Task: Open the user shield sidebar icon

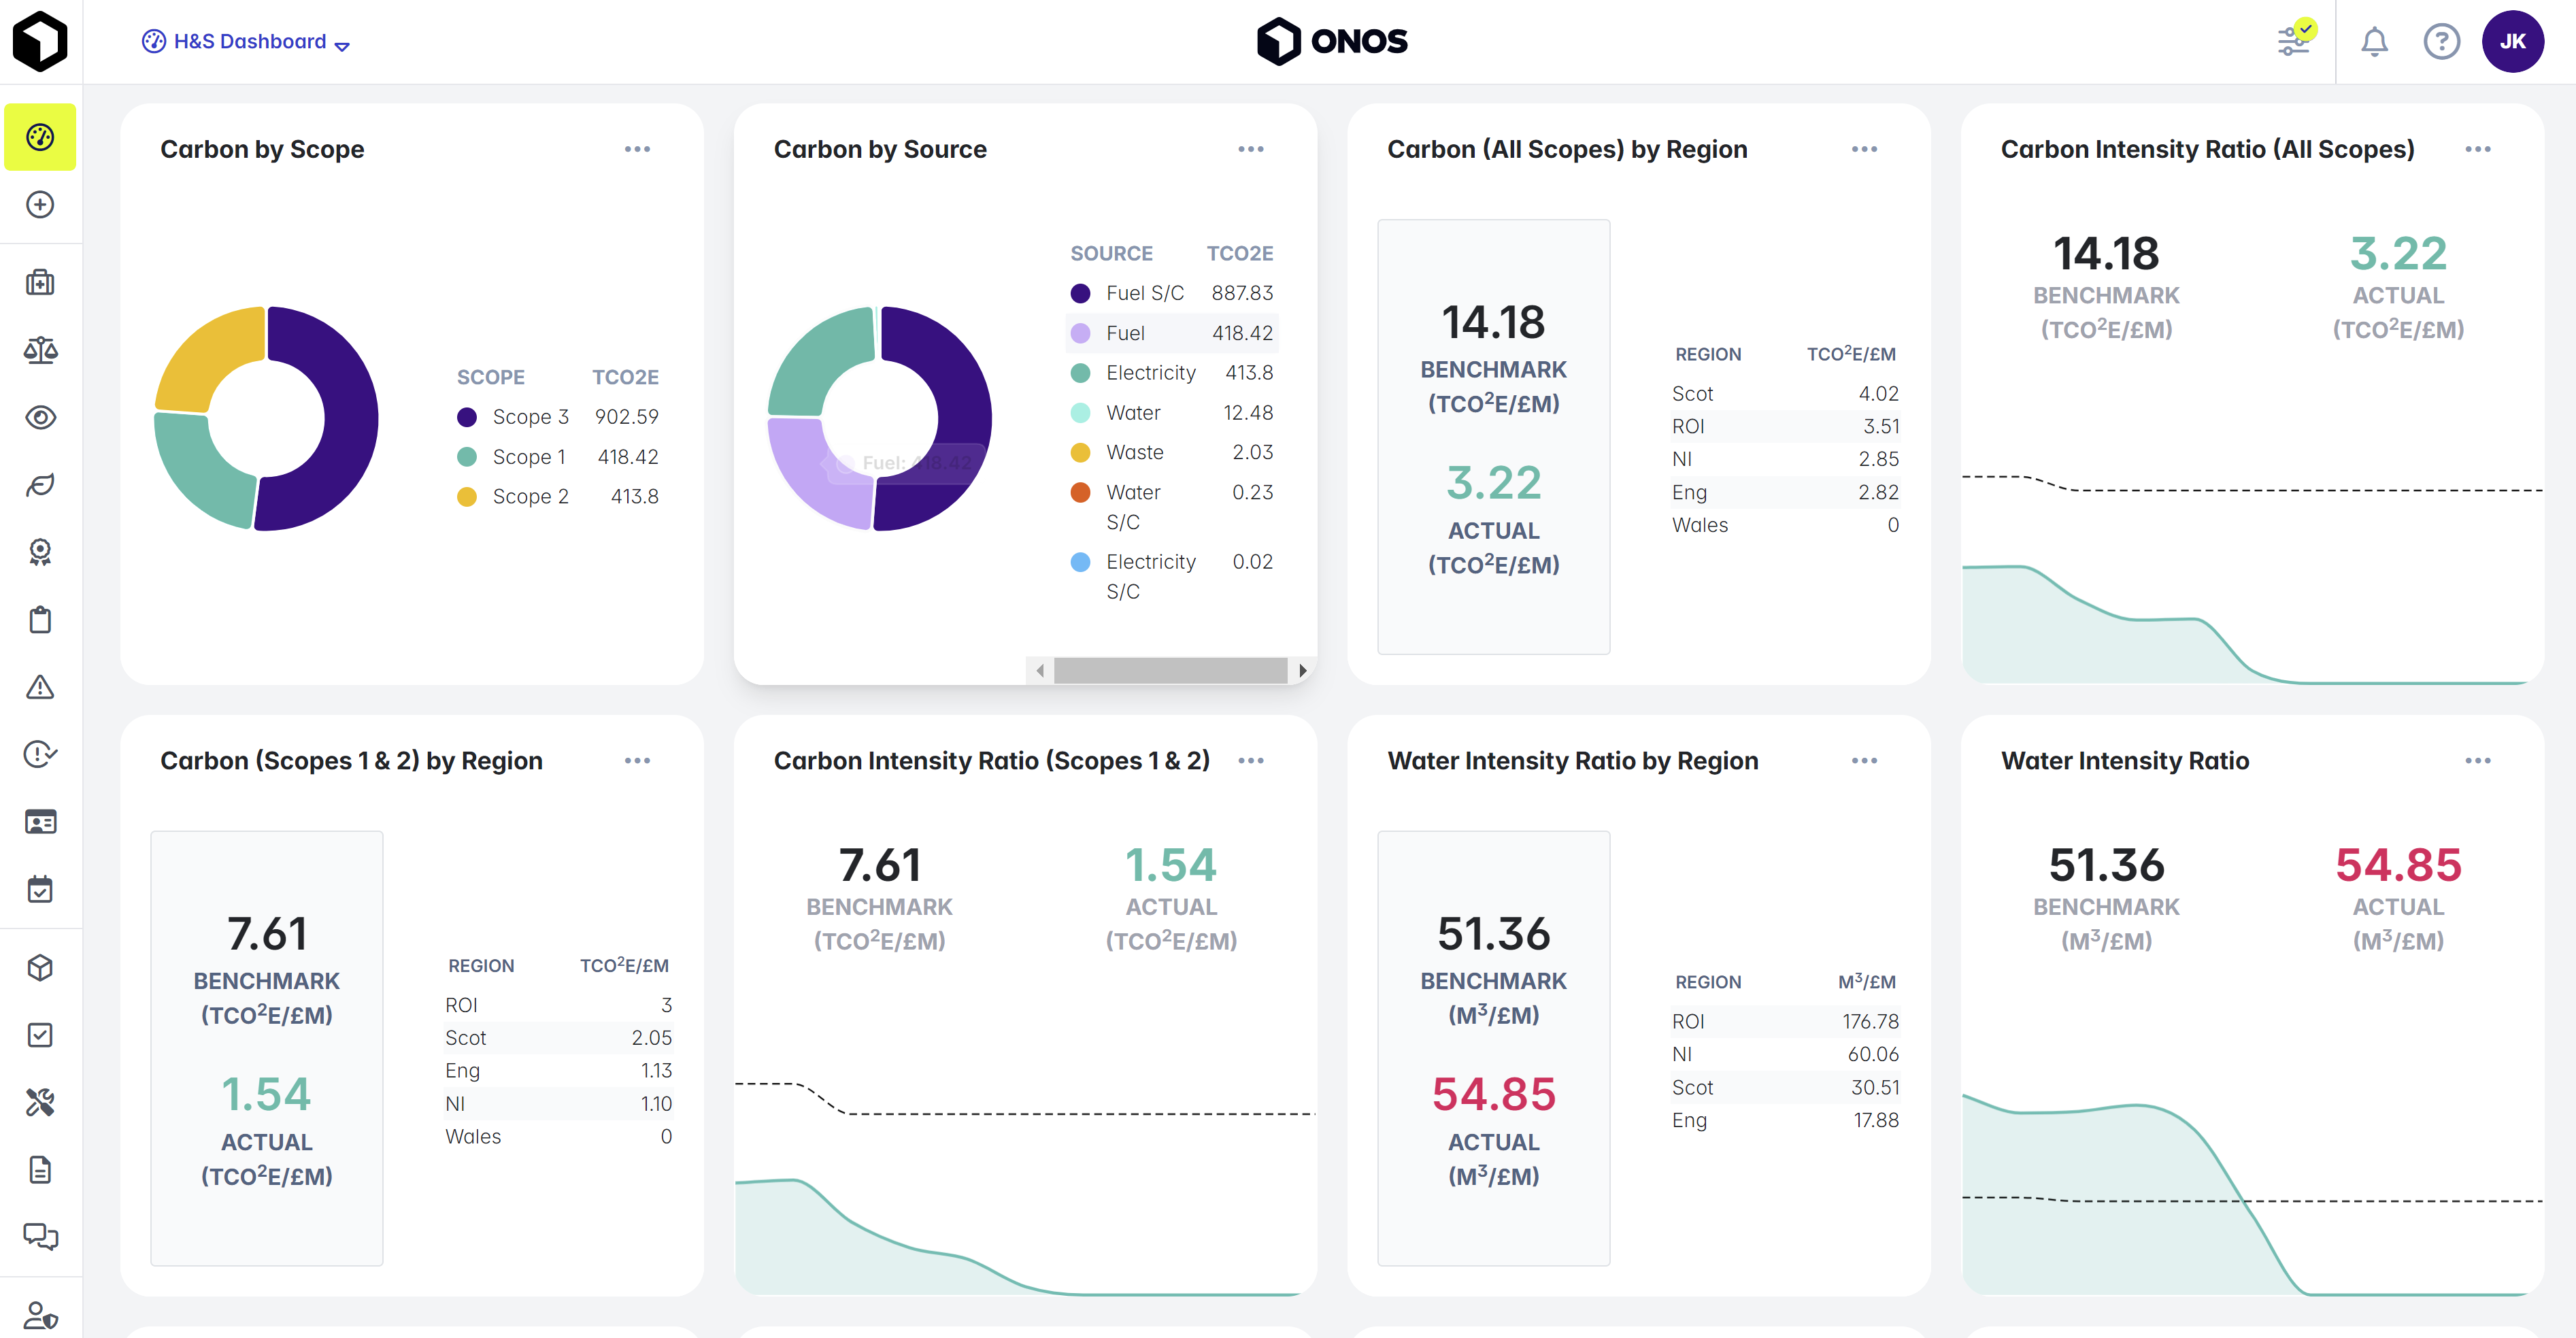Action: tap(40, 1315)
